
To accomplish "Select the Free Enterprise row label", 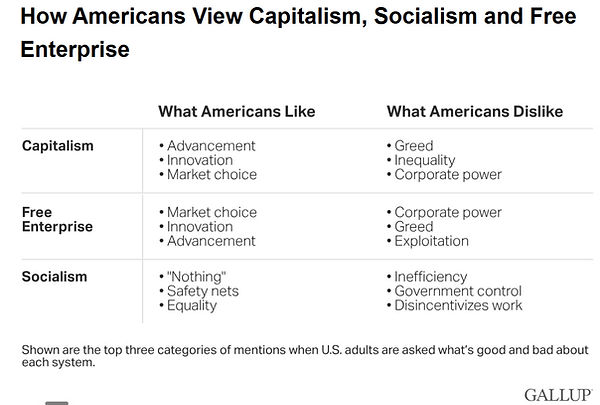I will tap(57, 219).
